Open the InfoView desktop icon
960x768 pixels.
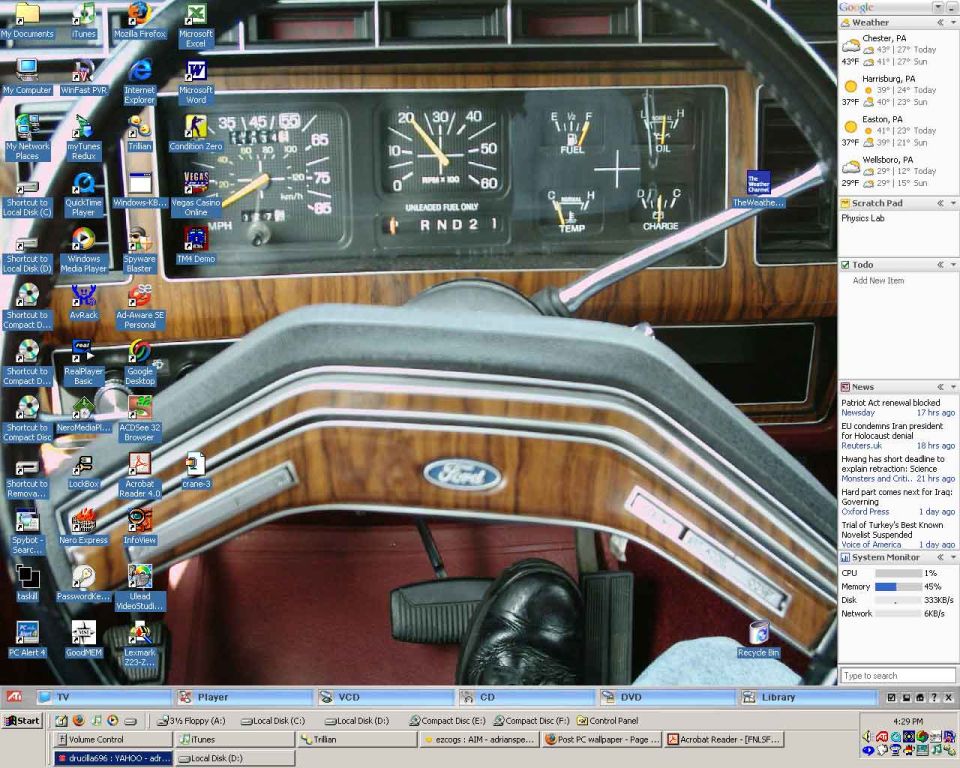(x=140, y=527)
